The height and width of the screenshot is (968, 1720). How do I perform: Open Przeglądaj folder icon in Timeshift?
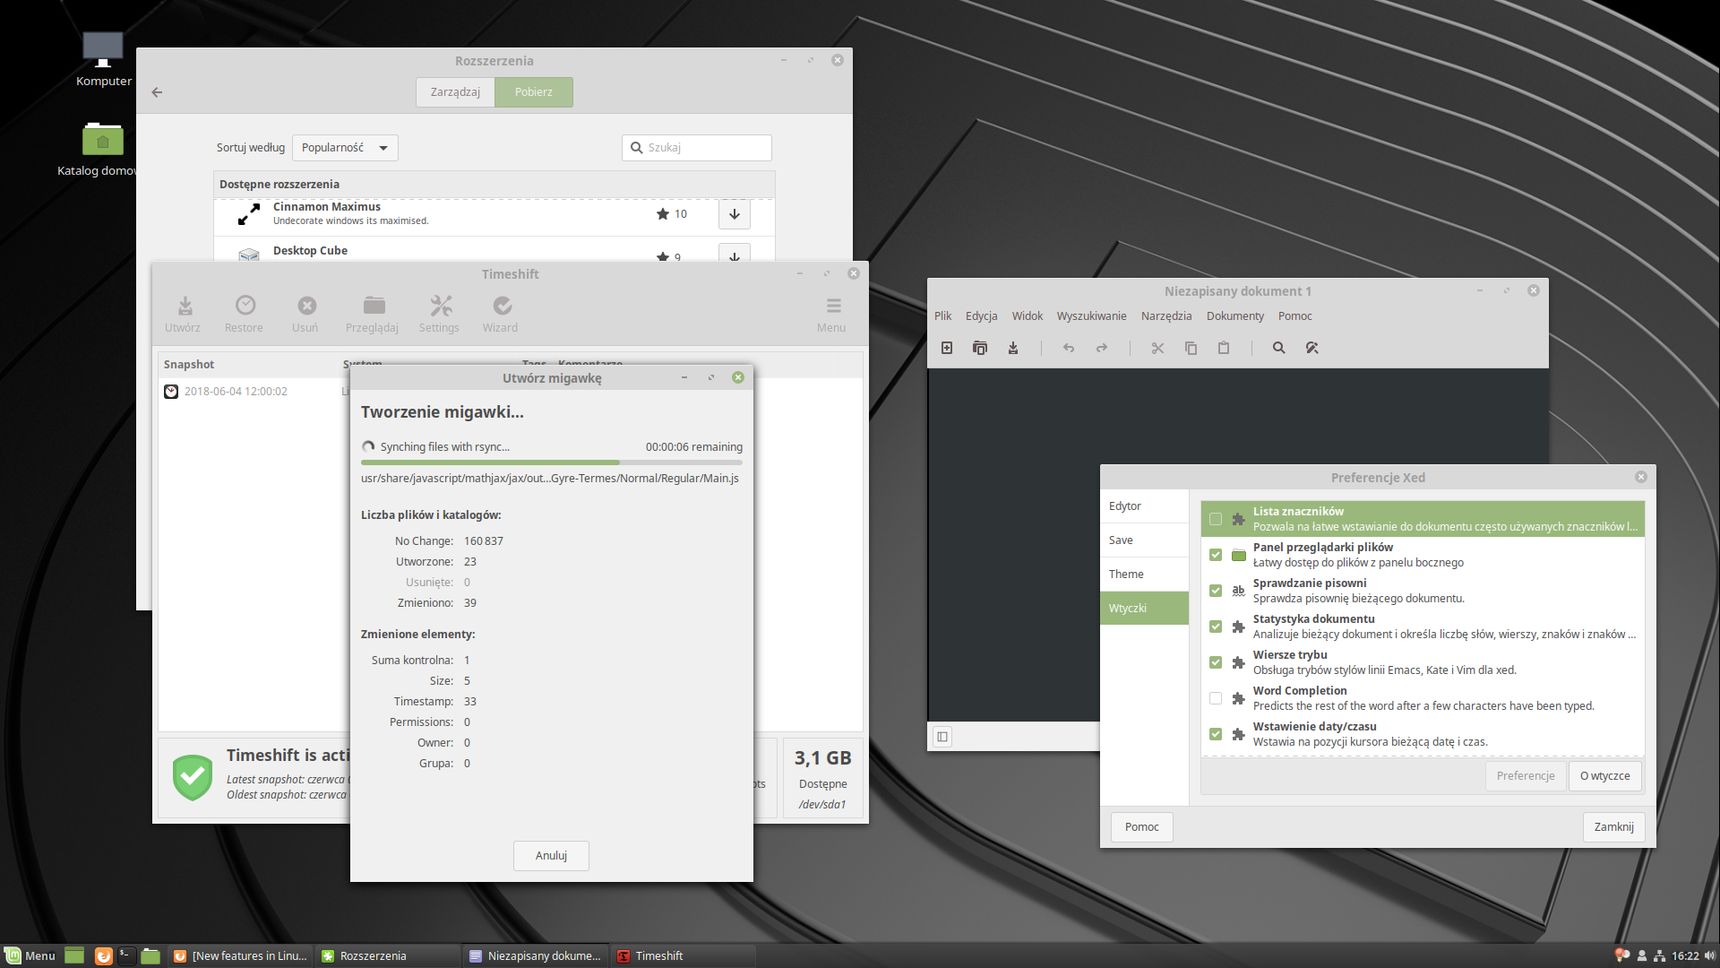(x=374, y=305)
